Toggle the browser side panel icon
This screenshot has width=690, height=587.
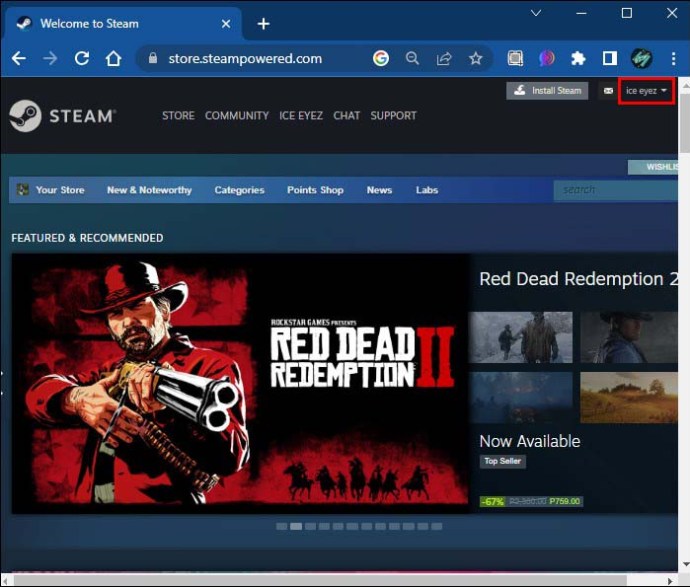pos(610,58)
